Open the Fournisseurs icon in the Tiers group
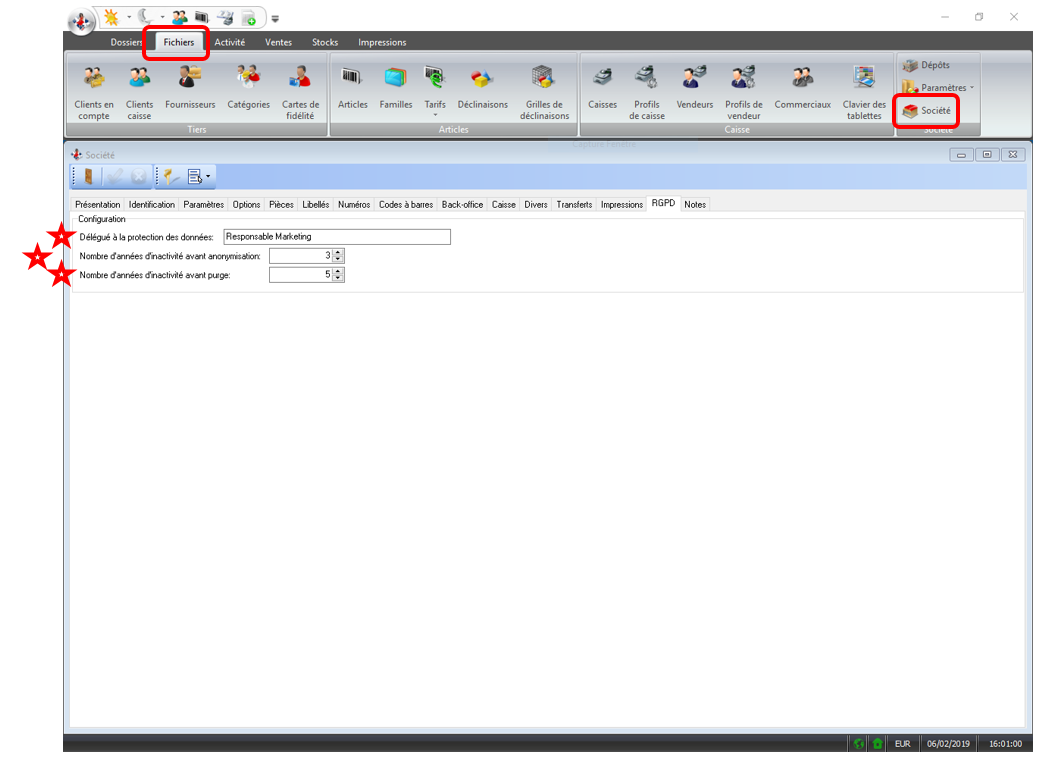Screen dimensions: 1046x758 coord(189,89)
